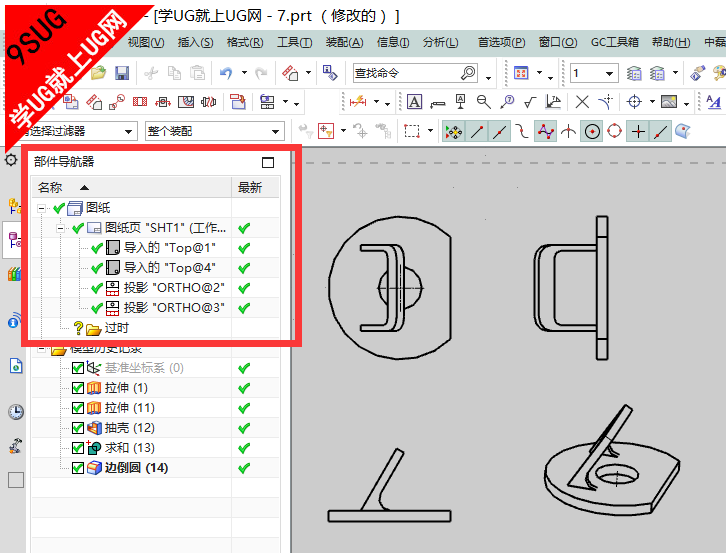The width and height of the screenshot is (726, 553).
Task: Select the Rapid Dimension tool
Action: 358,101
